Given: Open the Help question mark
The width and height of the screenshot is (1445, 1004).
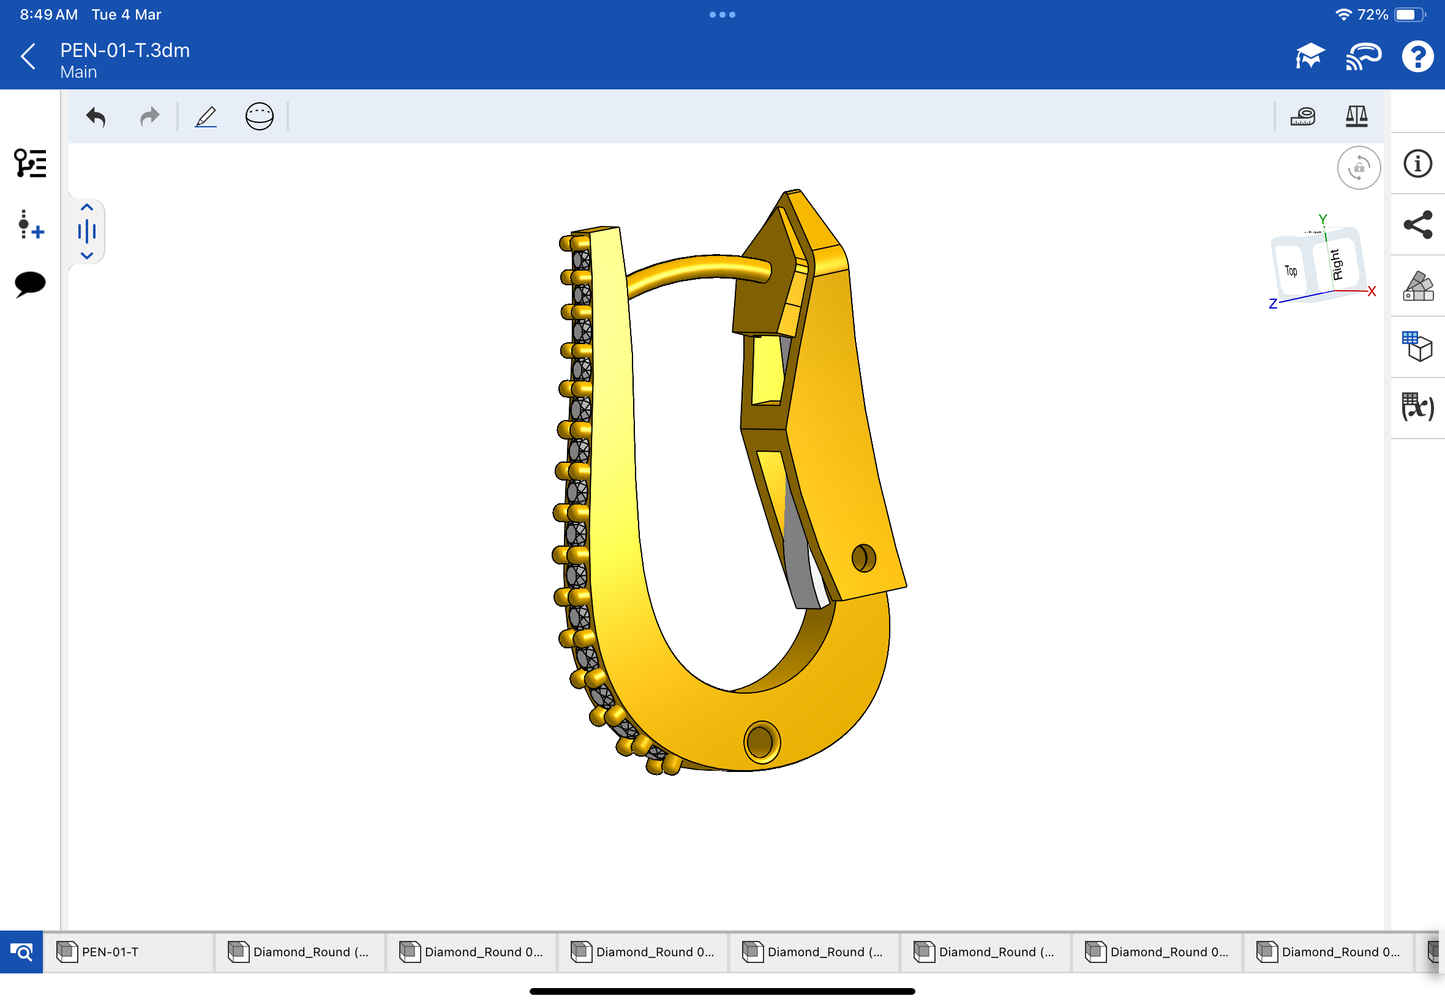Looking at the screenshot, I should (1417, 57).
